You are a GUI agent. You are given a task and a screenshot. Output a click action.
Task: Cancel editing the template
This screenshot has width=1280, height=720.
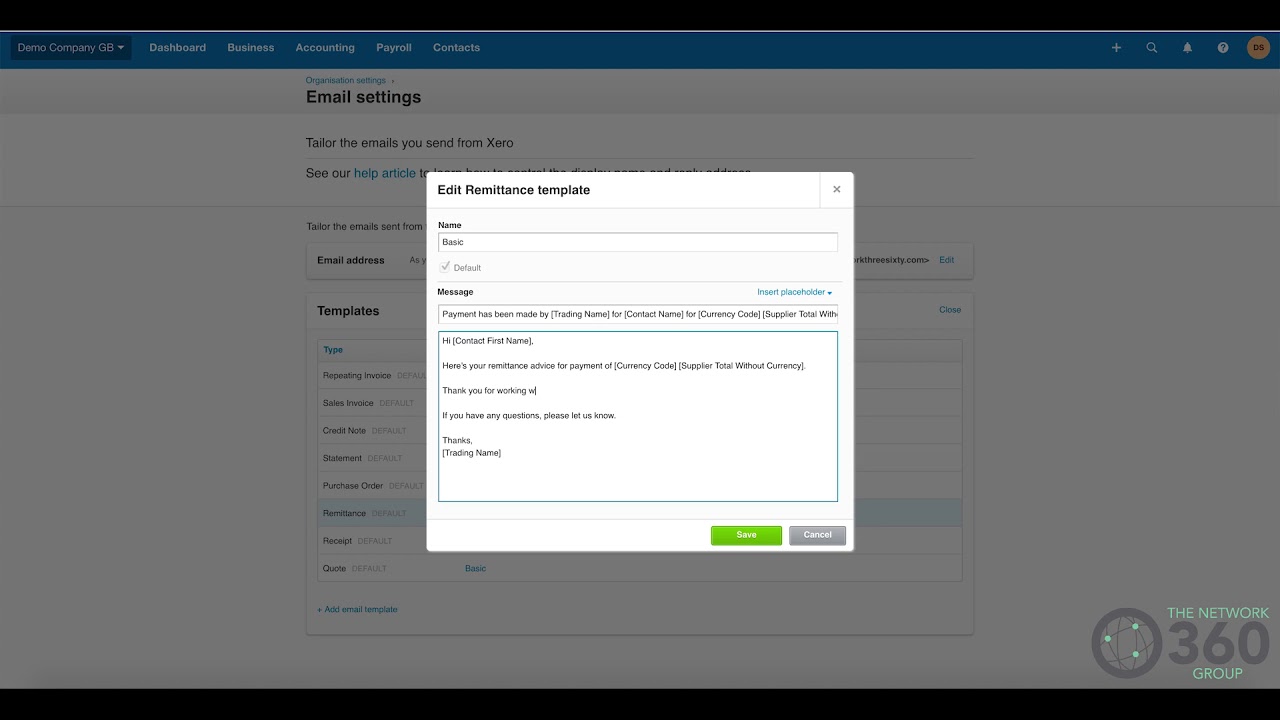(817, 535)
